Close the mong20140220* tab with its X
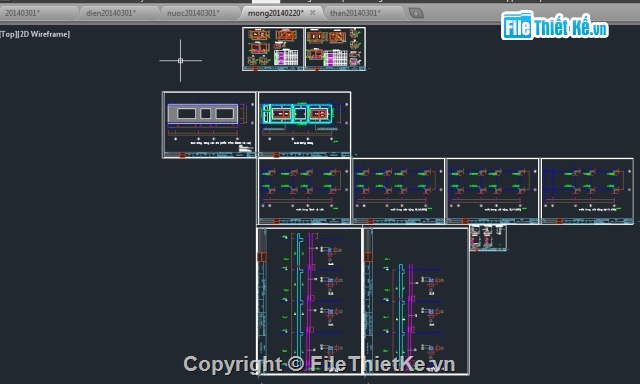Viewport: 640px width, 384px height. pyautogui.click(x=313, y=13)
